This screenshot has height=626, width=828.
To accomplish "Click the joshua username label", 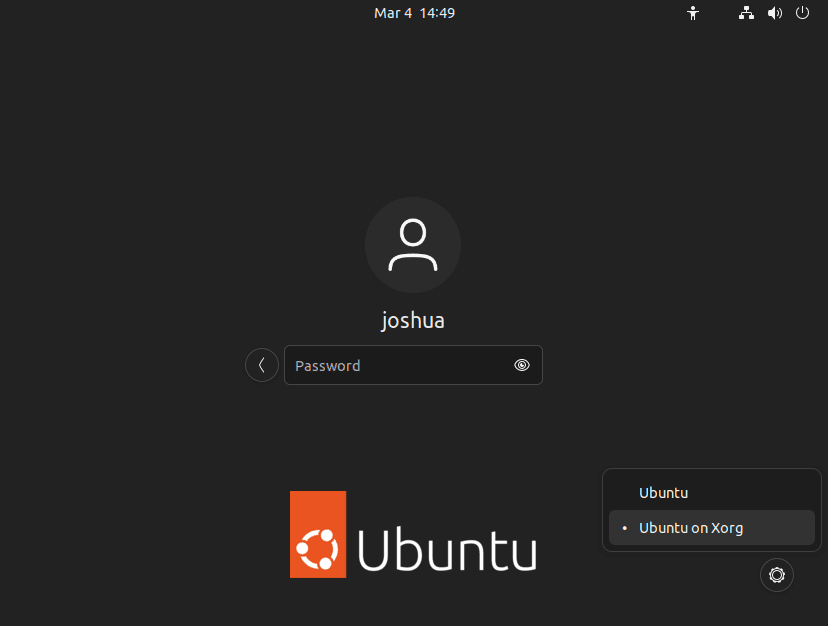I will pyautogui.click(x=412, y=320).
